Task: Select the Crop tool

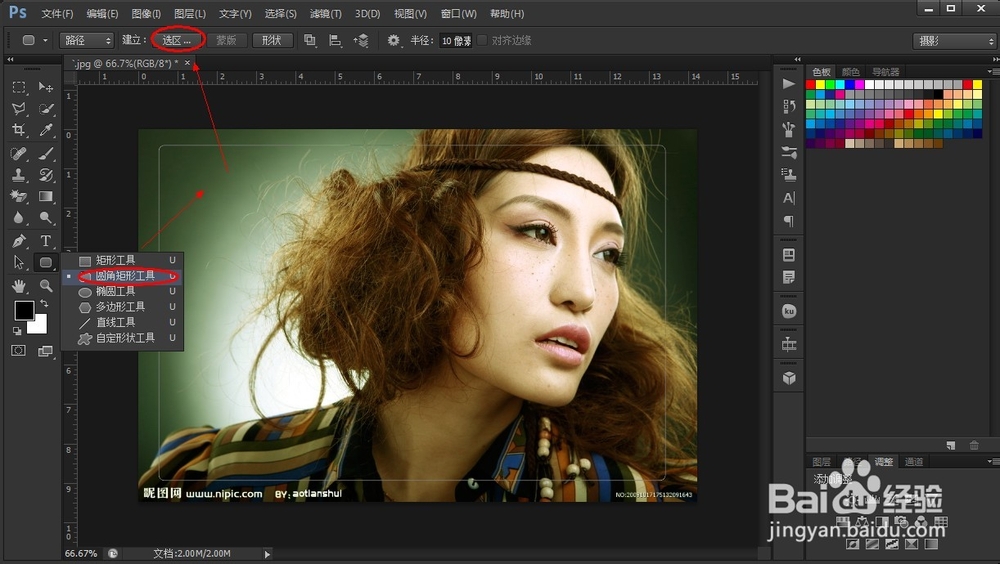Action: click(18, 131)
